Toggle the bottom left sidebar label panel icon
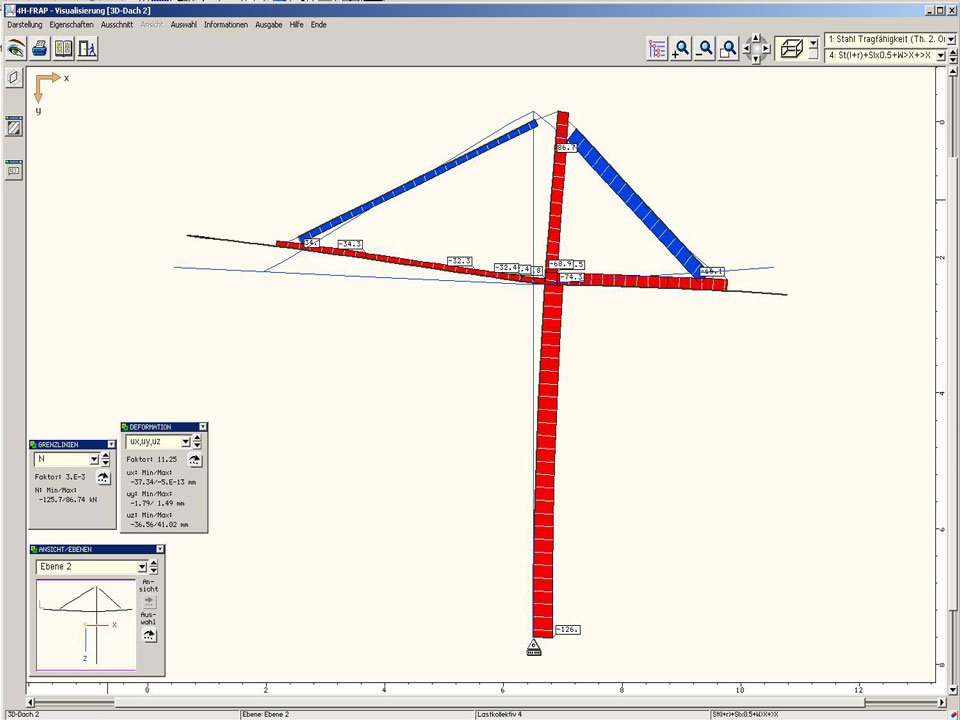The width and height of the screenshot is (960, 720). [14, 169]
